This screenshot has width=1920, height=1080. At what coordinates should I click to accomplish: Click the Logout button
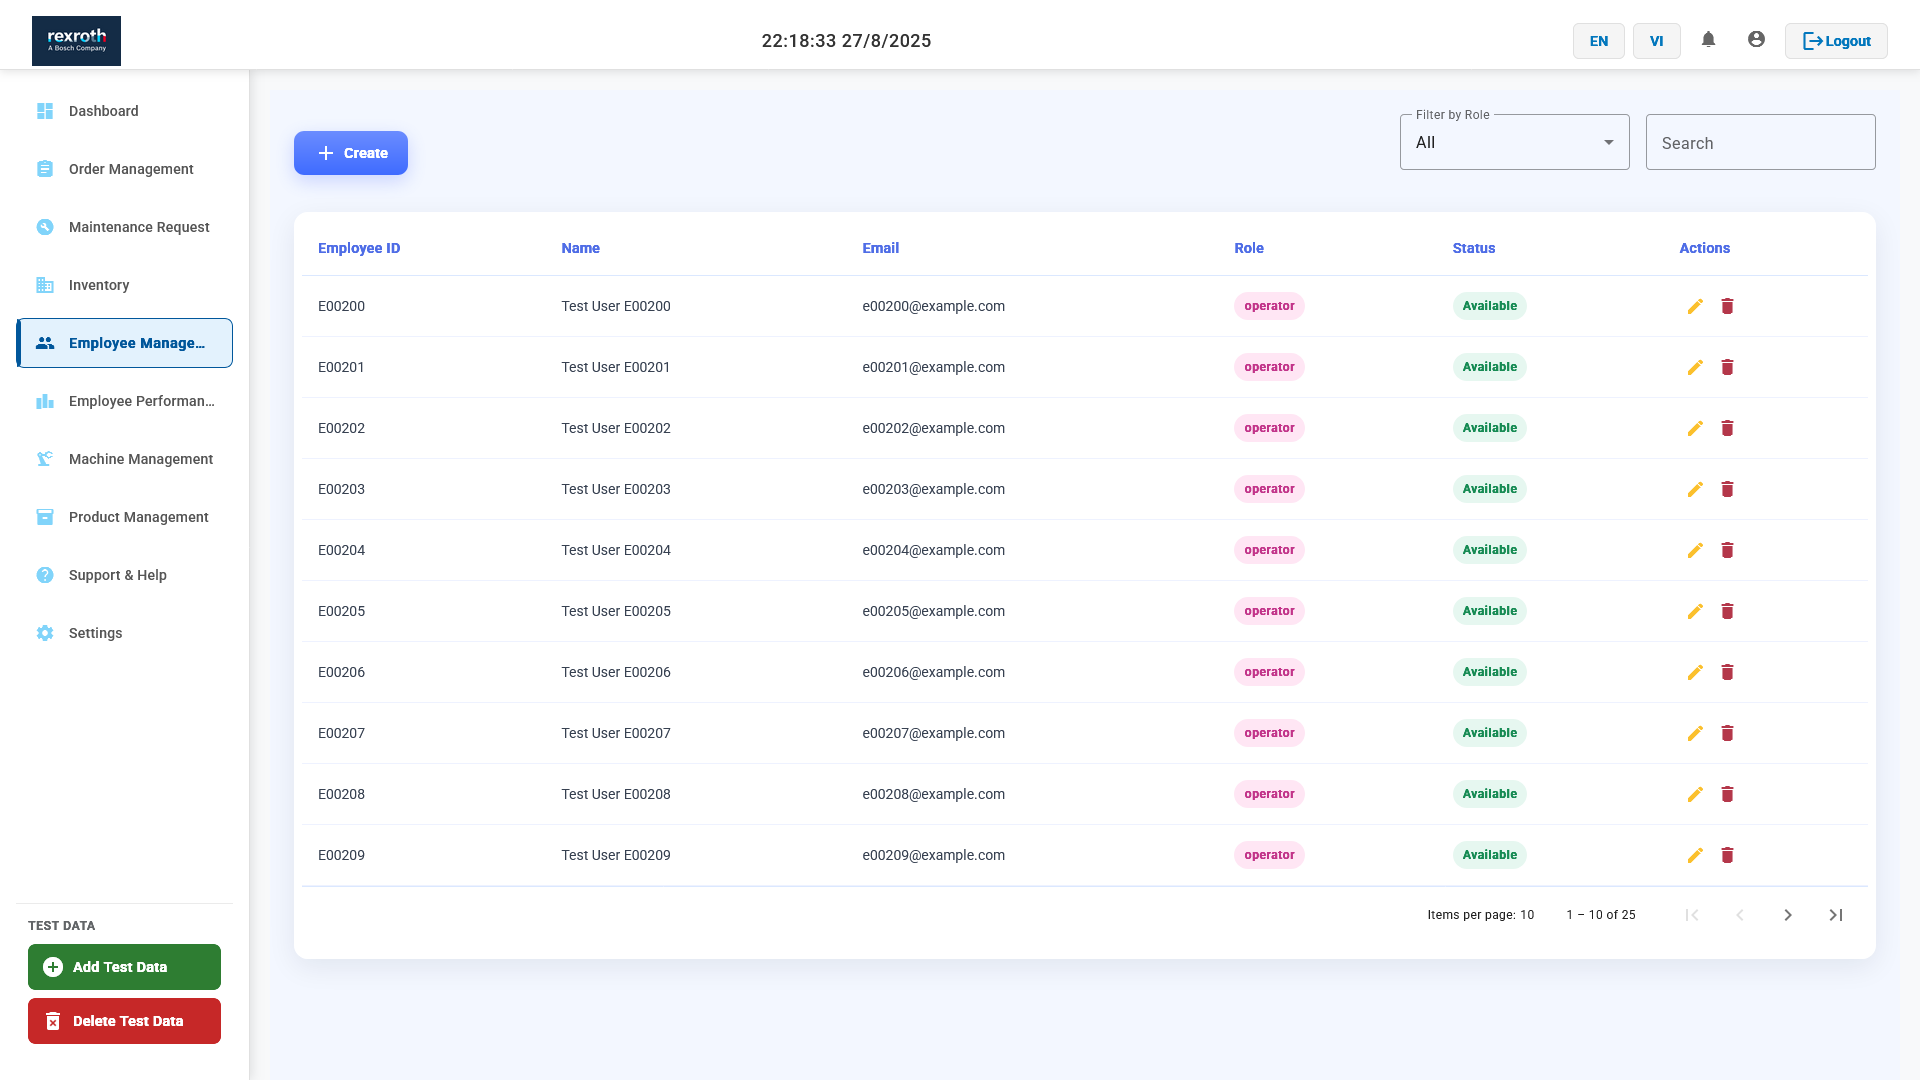[x=1836, y=41]
